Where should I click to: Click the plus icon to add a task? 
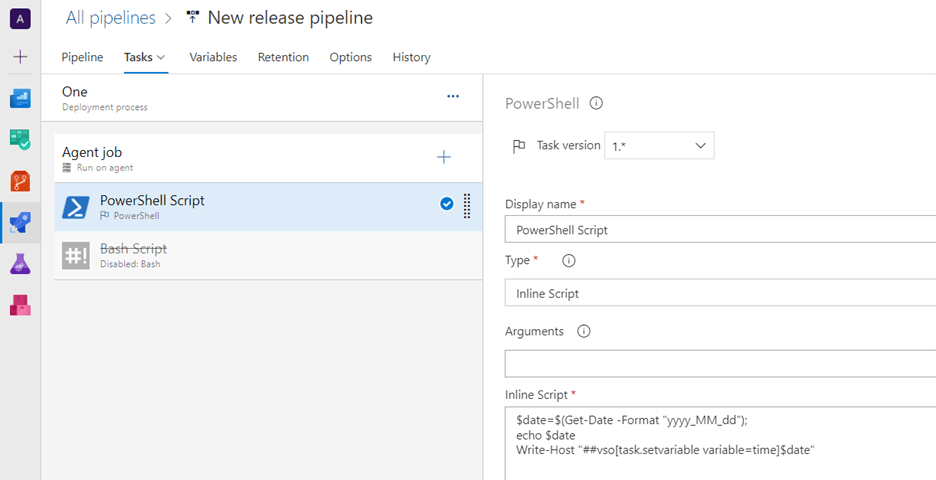click(444, 157)
